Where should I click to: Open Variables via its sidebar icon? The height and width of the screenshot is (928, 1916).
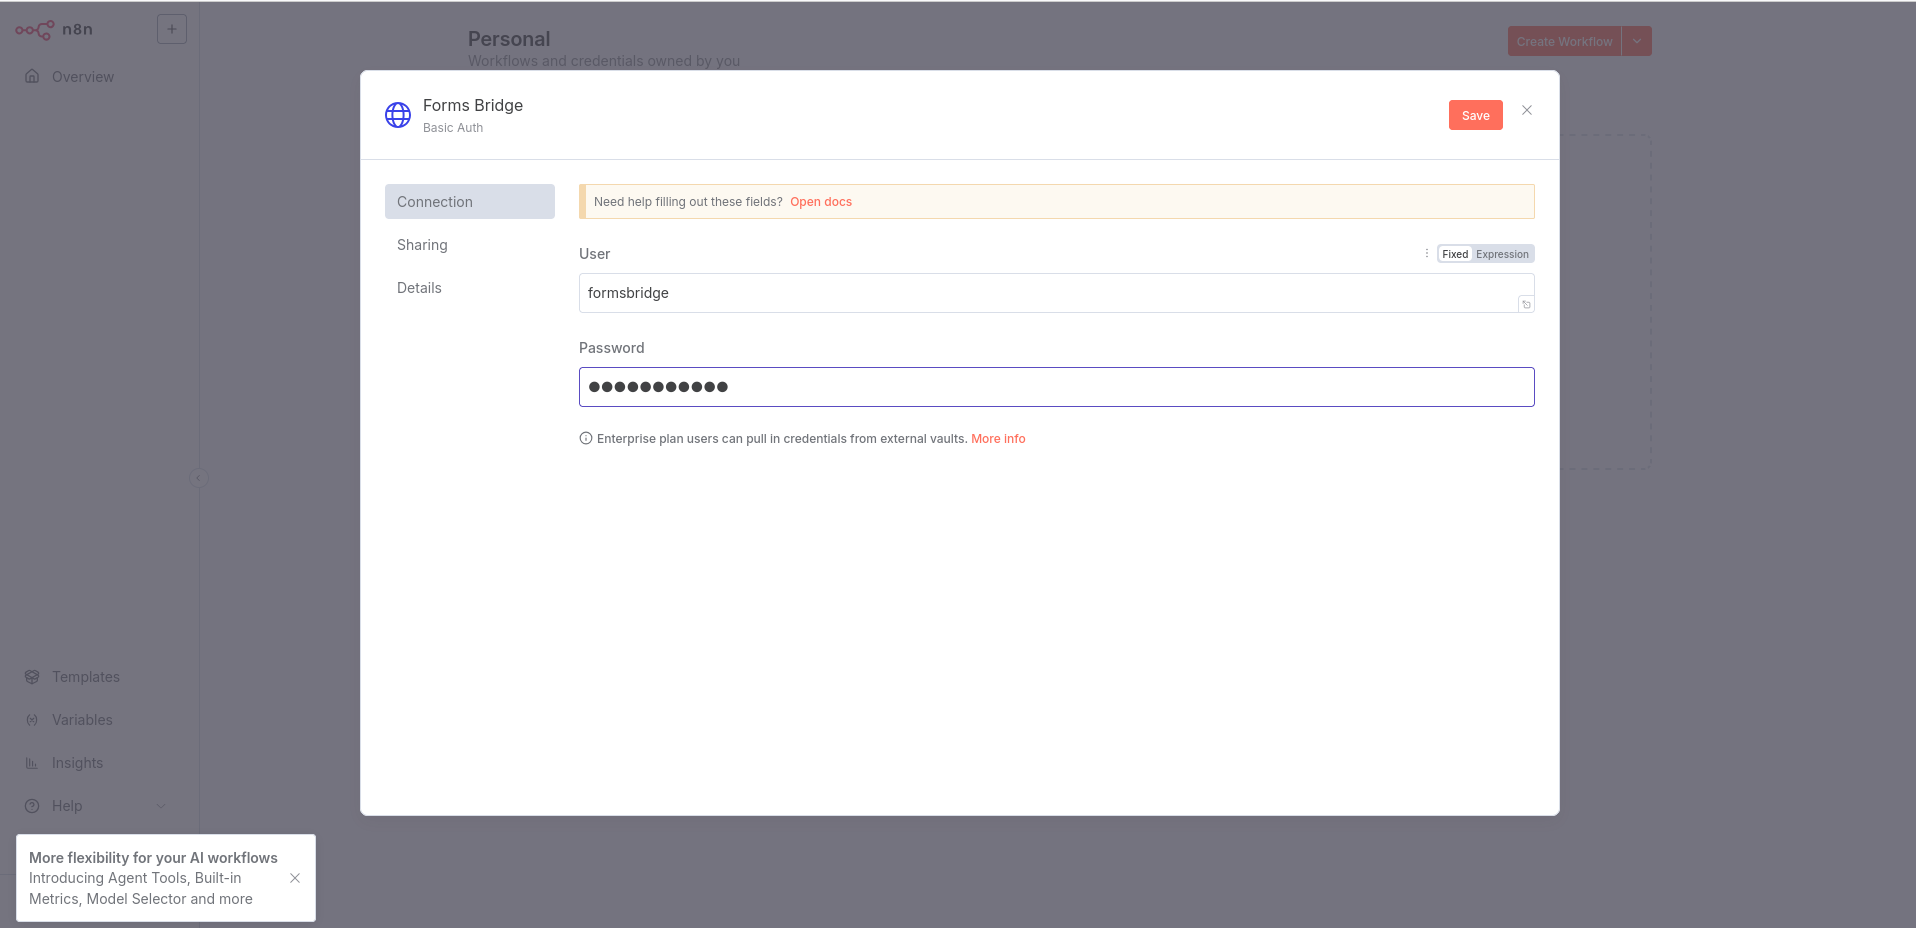coord(32,719)
